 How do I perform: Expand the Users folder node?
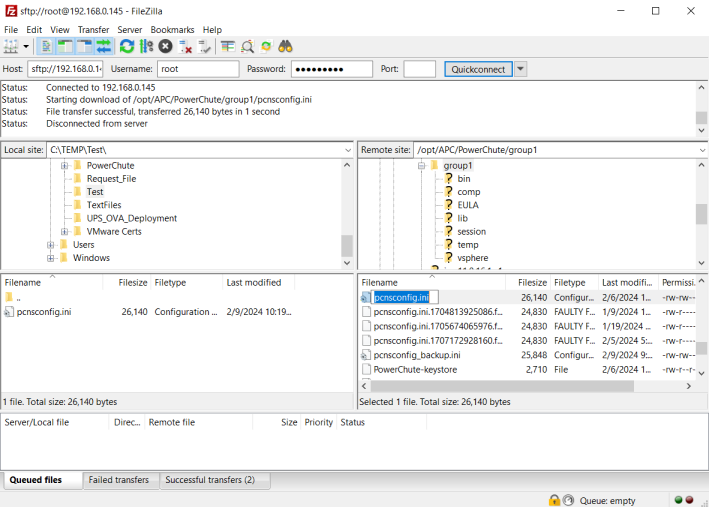[51, 245]
